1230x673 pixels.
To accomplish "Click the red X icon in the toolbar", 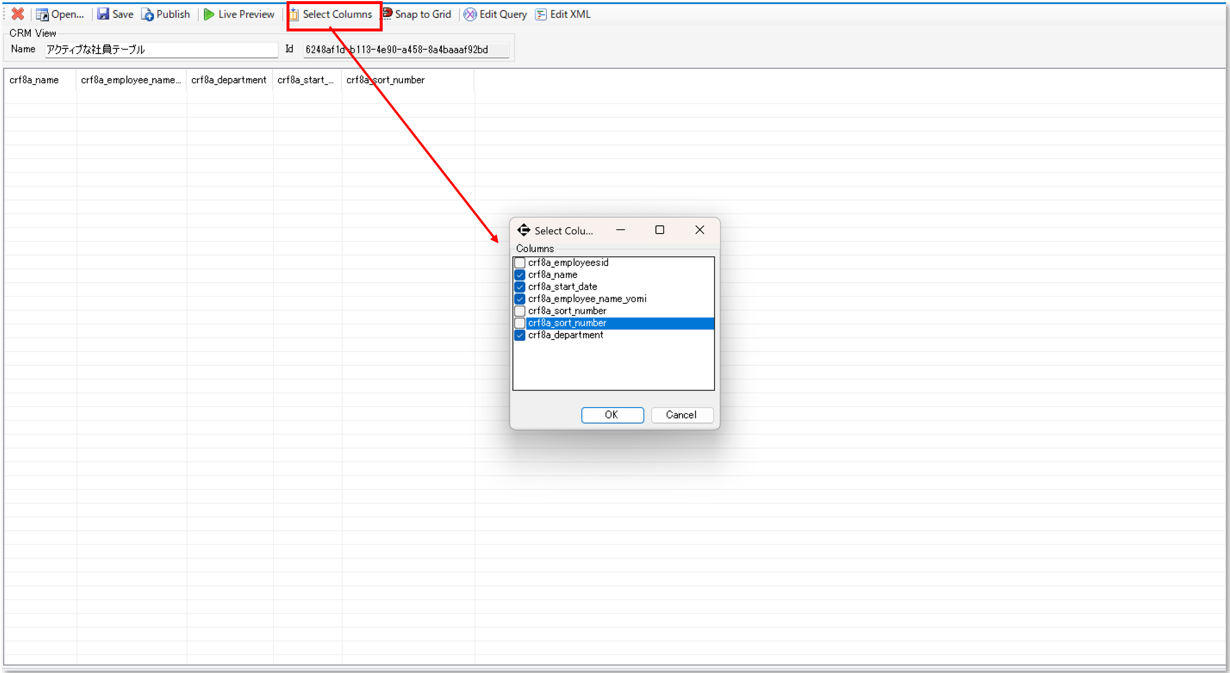I will pos(17,15).
